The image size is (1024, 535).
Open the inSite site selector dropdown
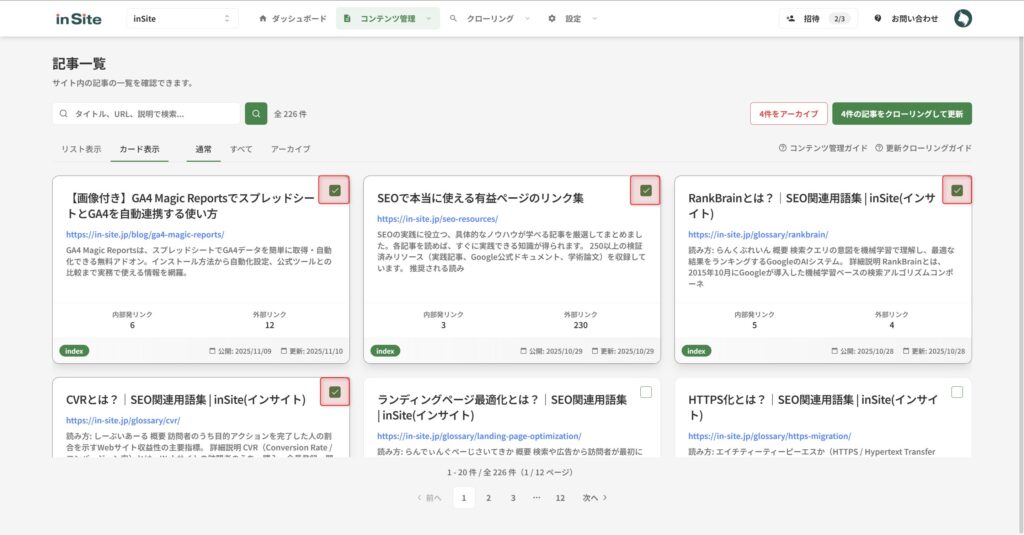point(182,18)
